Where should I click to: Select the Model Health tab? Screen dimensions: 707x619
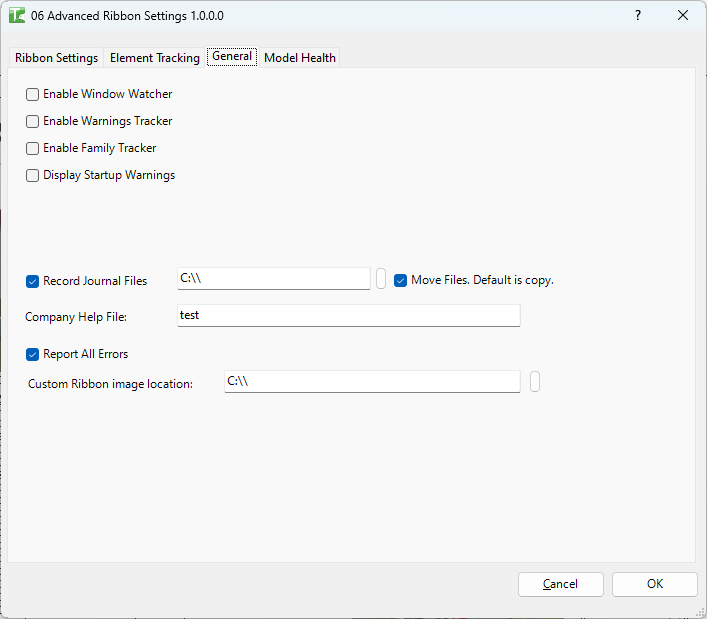pyautogui.click(x=299, y=58)
